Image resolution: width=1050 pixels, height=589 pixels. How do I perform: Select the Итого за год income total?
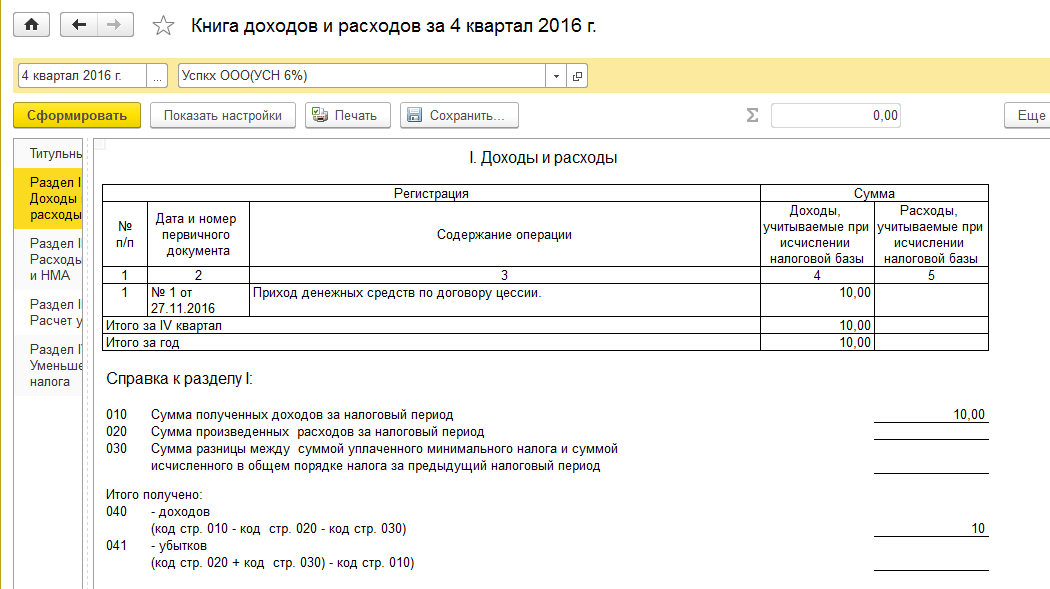[x=818, y=343]
